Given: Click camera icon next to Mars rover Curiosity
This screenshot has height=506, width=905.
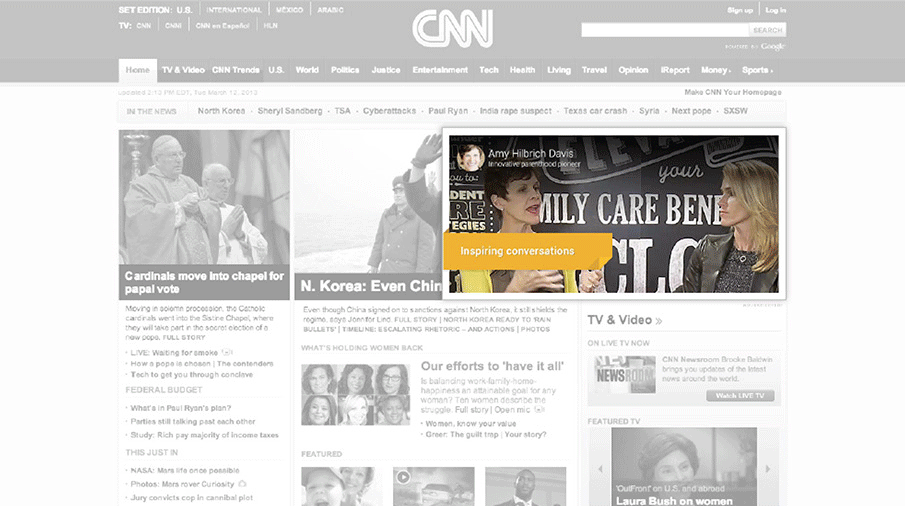Looking at the screenshot, I should coord(242,483).
